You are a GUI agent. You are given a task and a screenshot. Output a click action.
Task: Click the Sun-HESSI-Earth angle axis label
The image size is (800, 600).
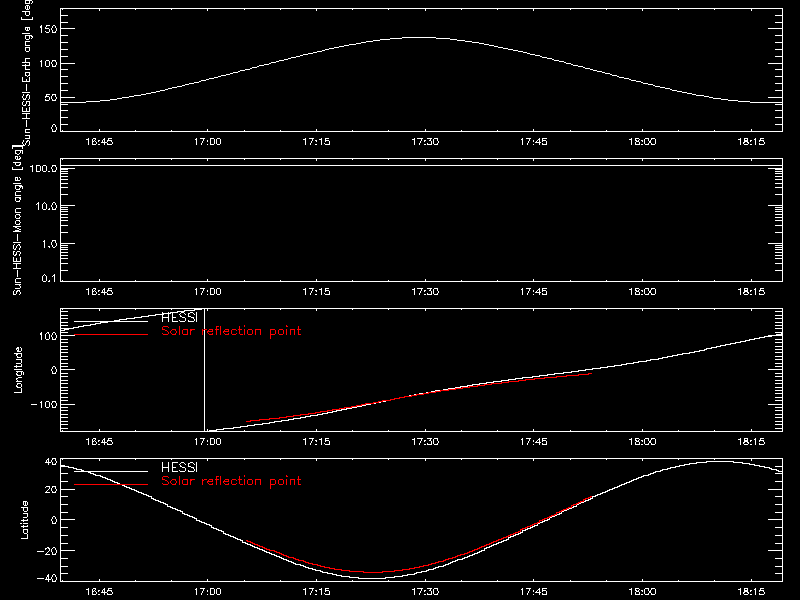click(27, 71)
